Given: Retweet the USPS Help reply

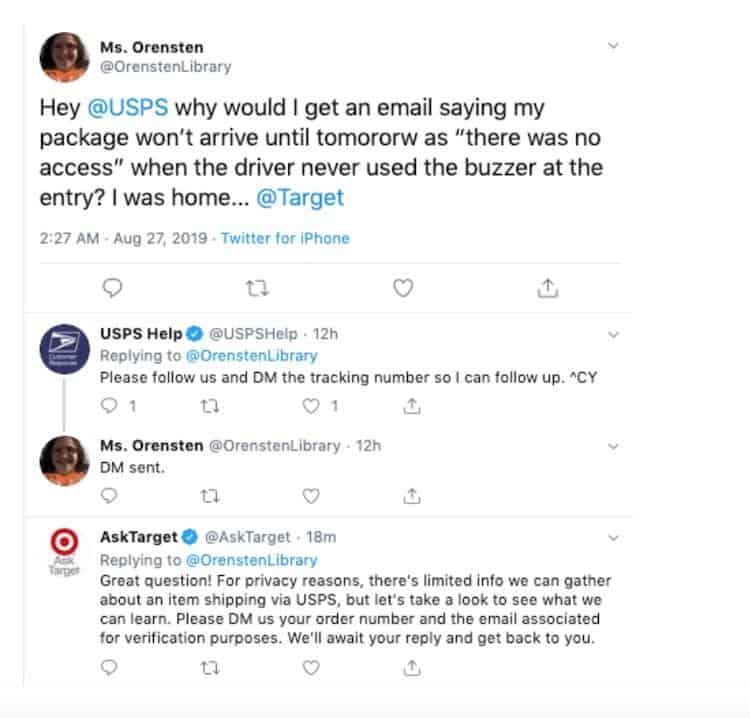Looking at the screenshot, I should coord(211,406).
